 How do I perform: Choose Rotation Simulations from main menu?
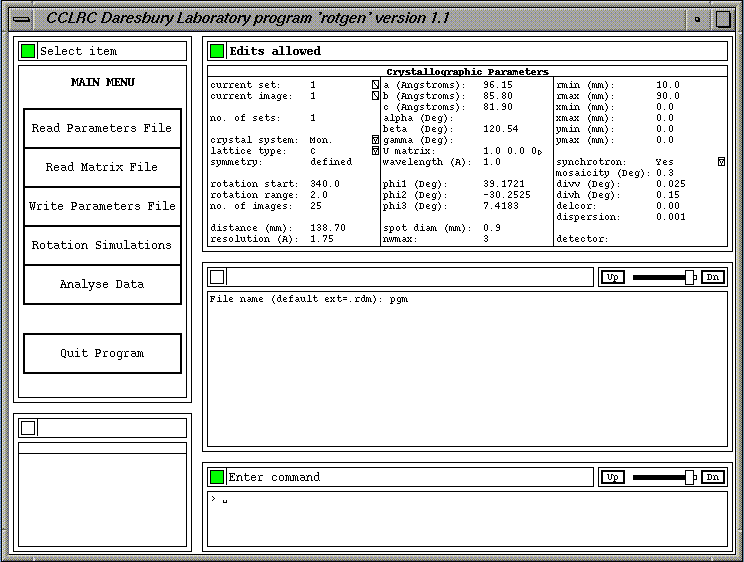102,246
